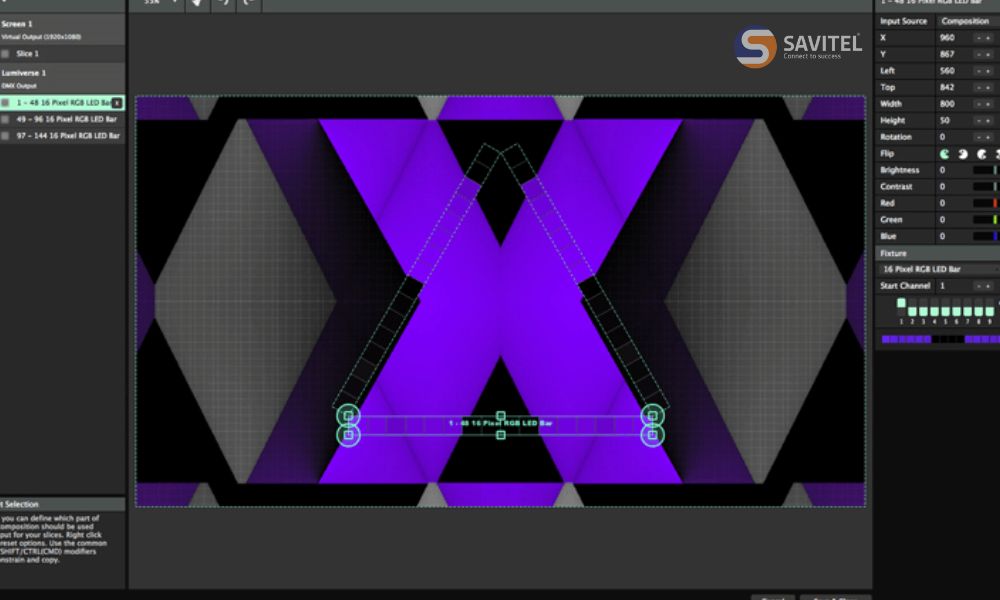The width and height of the screenshot is (1000, 600).
Task: Open the zoom percentage dropdown
Action: tap(157, 3)
